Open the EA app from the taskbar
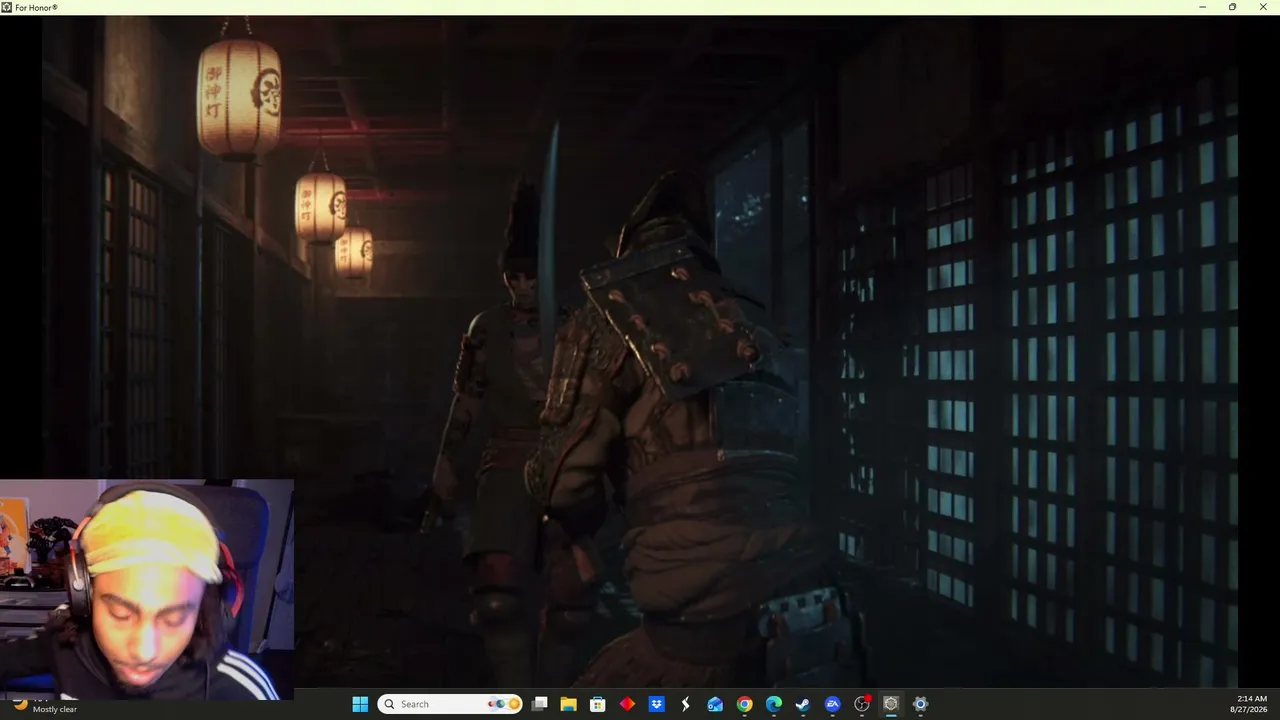Viewport: 1280px width, 720px height. (x=832, y=704)
